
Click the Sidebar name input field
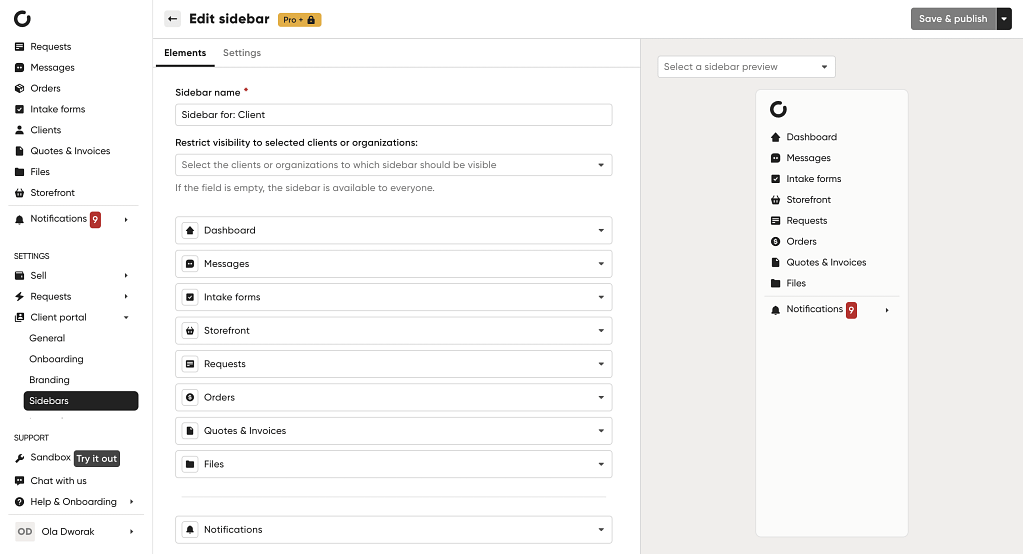pyautogui.click(x=393, y=115)
